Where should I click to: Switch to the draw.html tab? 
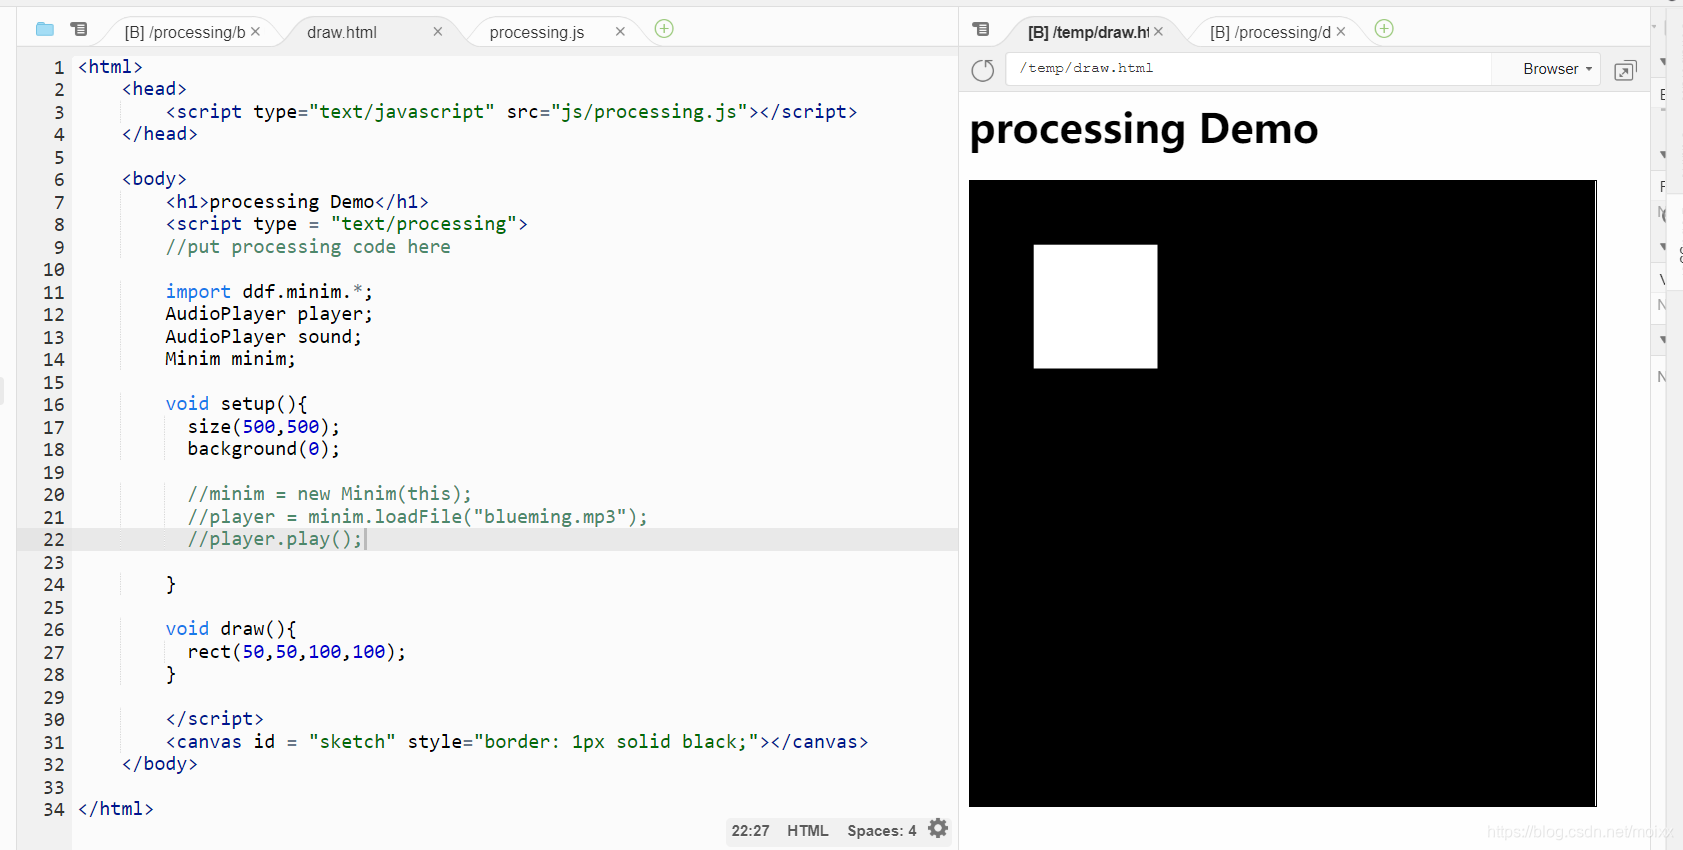pos(342,33)
